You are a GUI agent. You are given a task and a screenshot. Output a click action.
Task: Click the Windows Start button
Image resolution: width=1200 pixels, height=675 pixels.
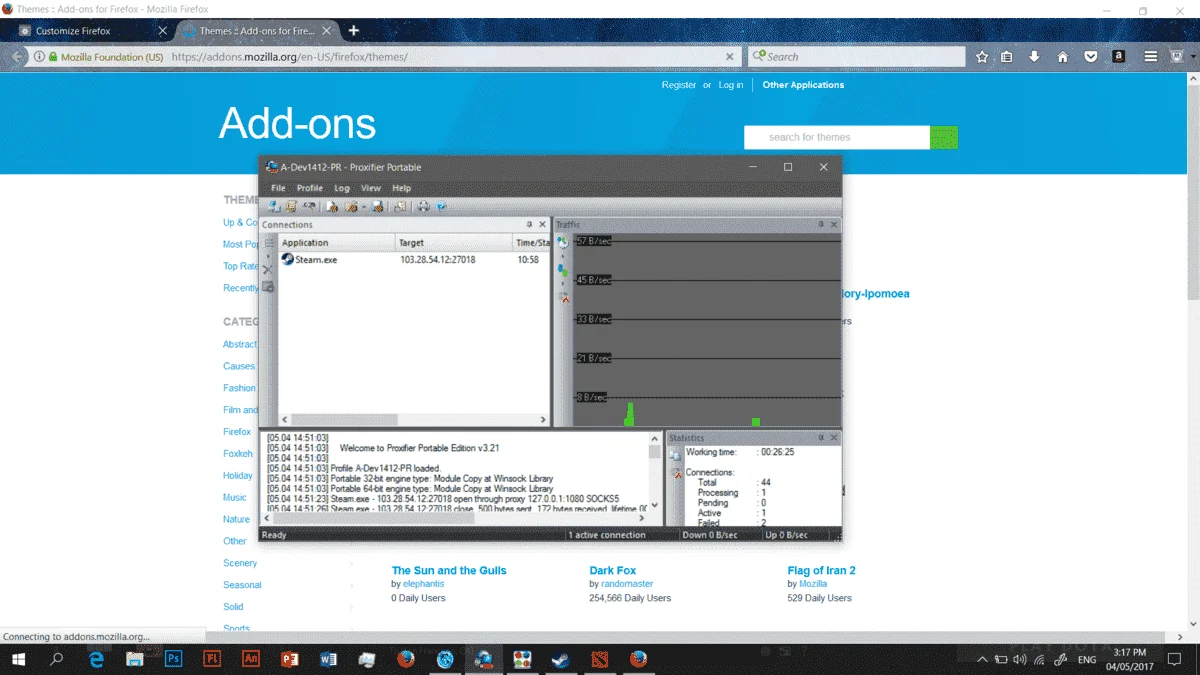[x=18, y=659]
